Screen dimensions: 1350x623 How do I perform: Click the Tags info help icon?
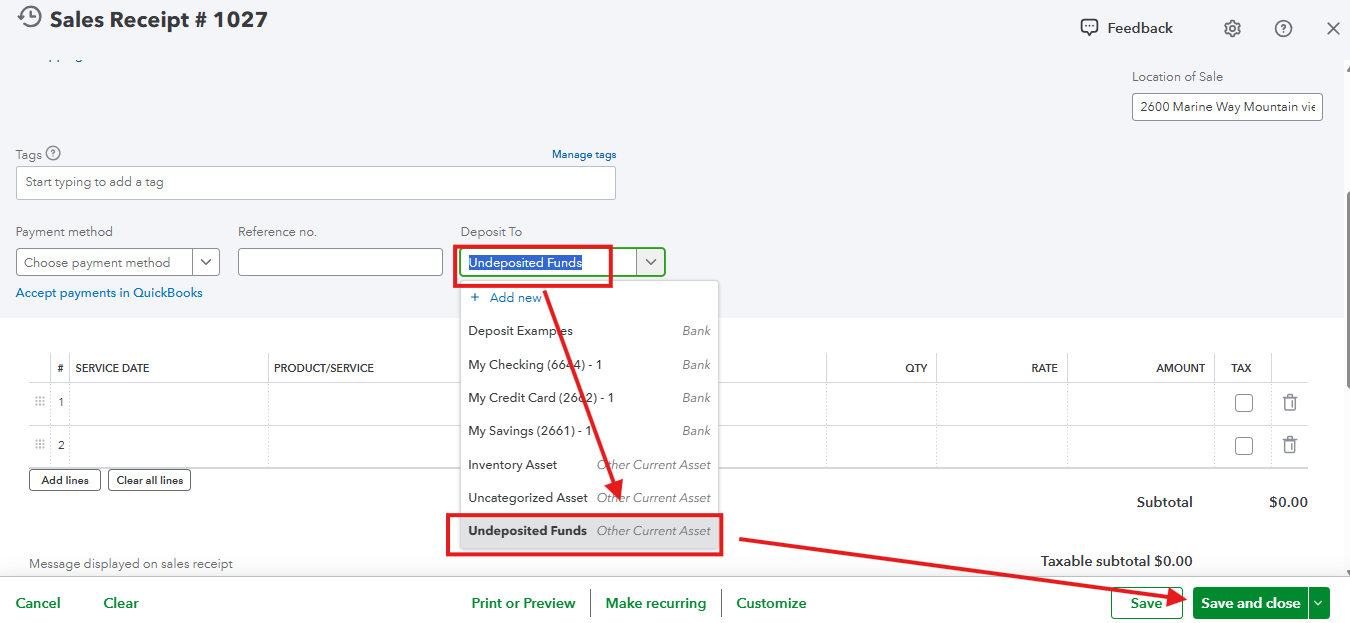(x=54, y=154)
